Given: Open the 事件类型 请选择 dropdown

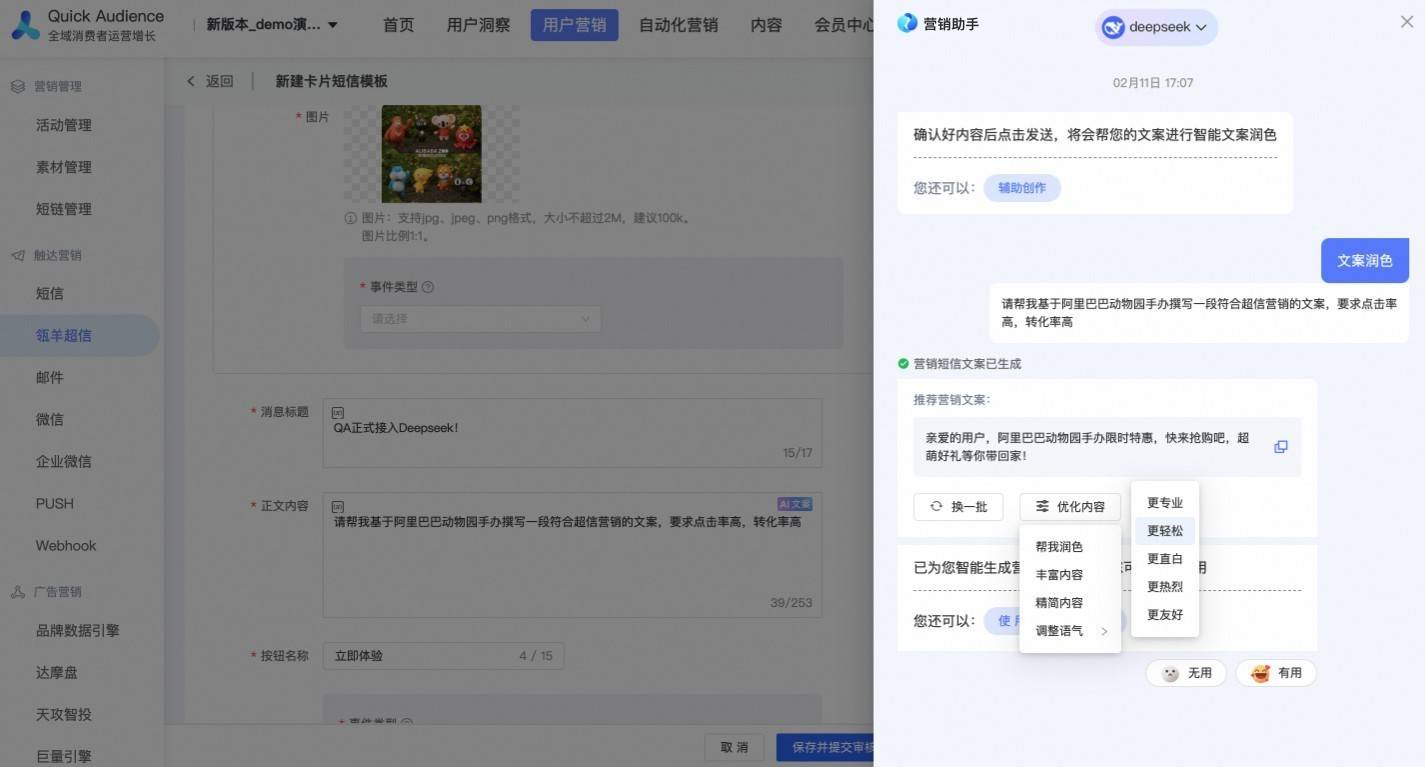Looking at the screenshot, I should 480,319.
